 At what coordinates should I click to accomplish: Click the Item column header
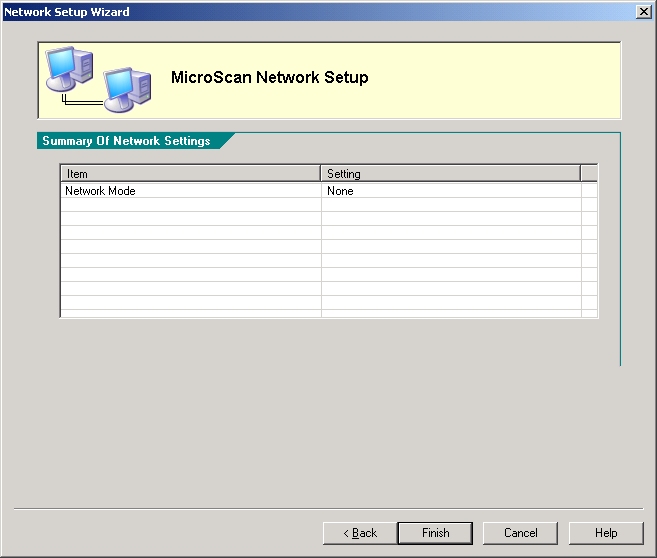coord(191,173)
